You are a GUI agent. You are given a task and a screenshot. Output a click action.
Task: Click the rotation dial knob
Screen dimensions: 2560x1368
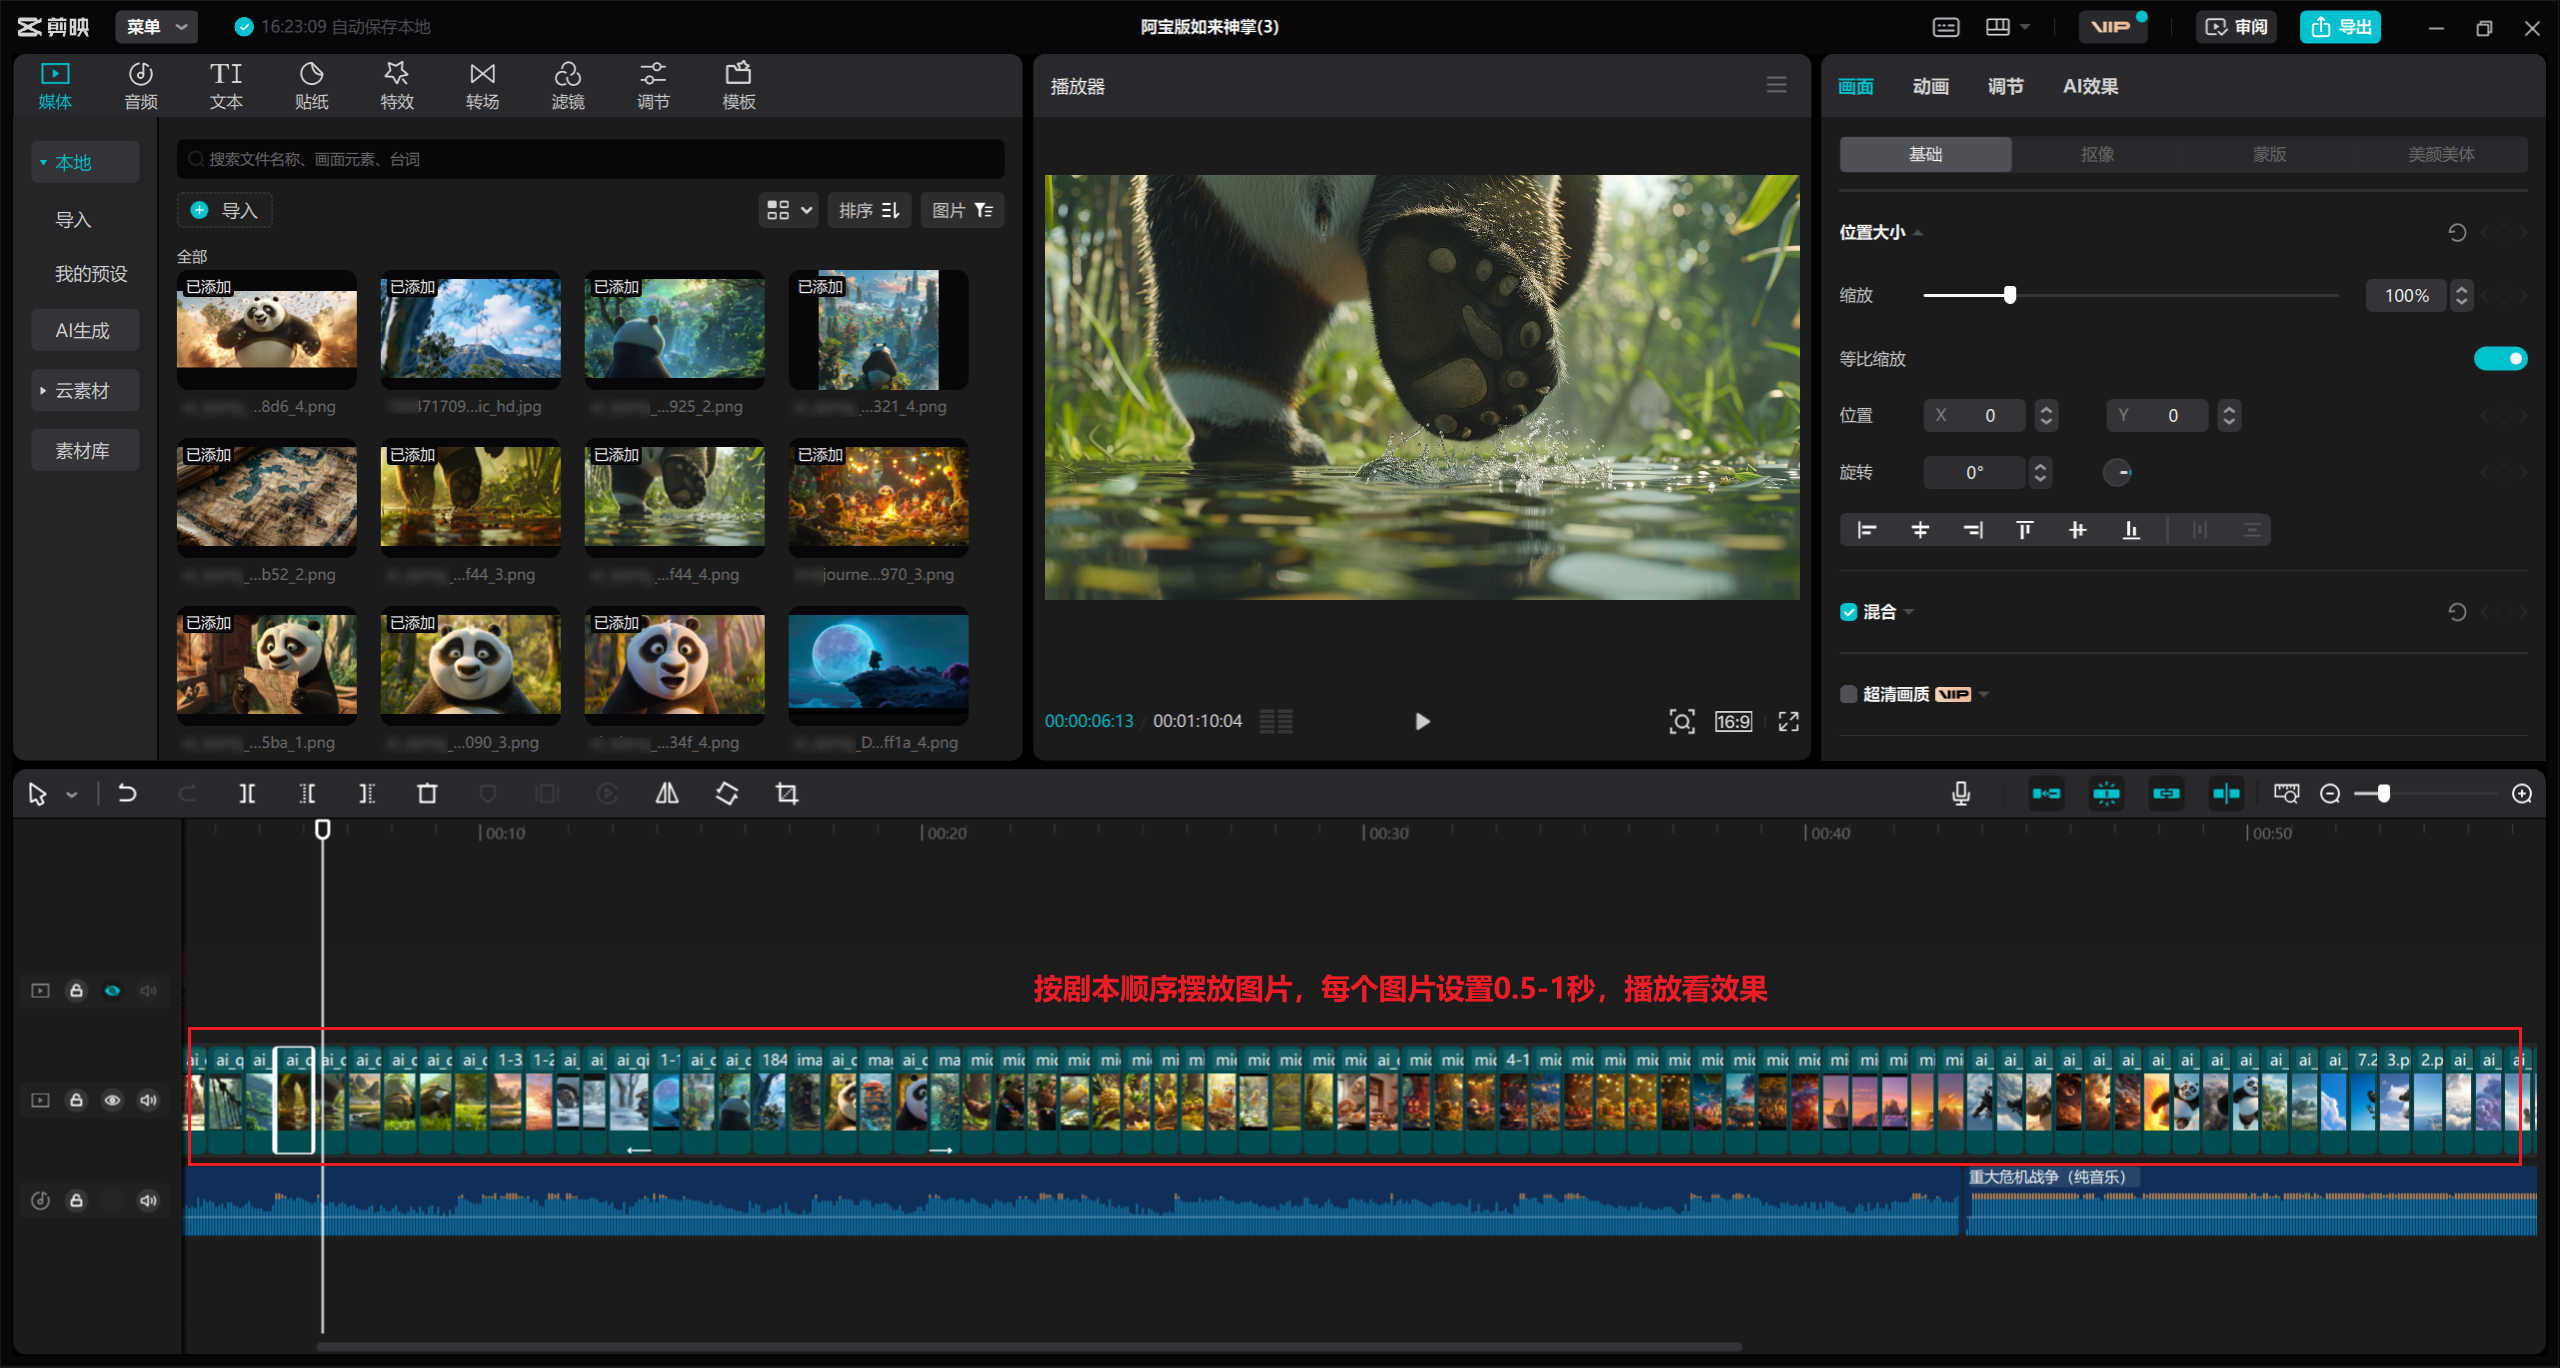(2117, 473)
